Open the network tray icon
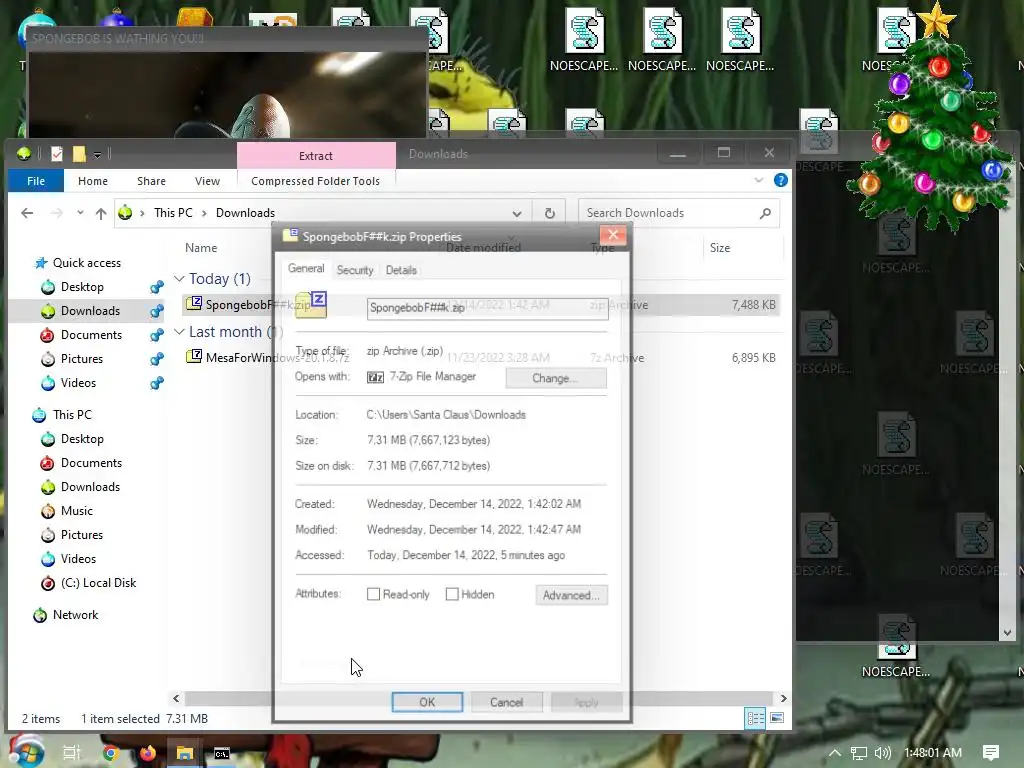1024x768 pixels. pos(859,753)
